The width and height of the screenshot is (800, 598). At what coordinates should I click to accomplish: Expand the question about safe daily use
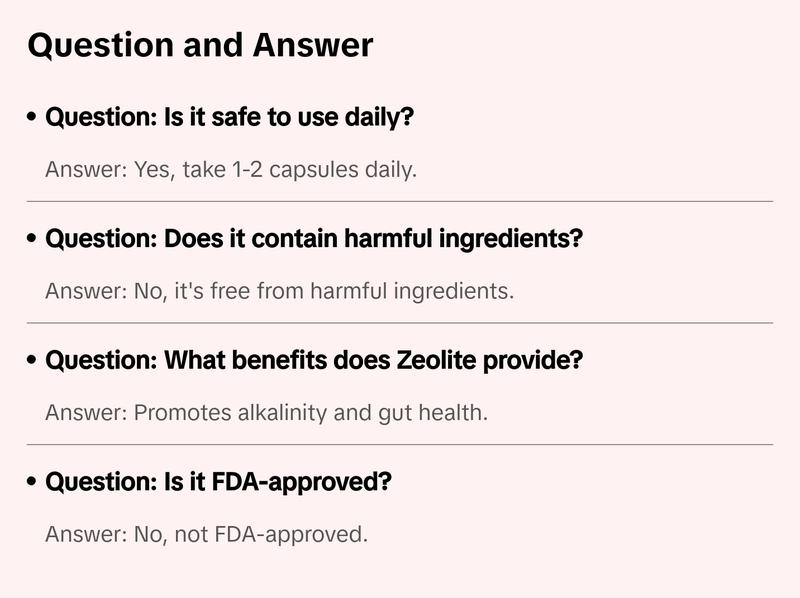point(230,118)
